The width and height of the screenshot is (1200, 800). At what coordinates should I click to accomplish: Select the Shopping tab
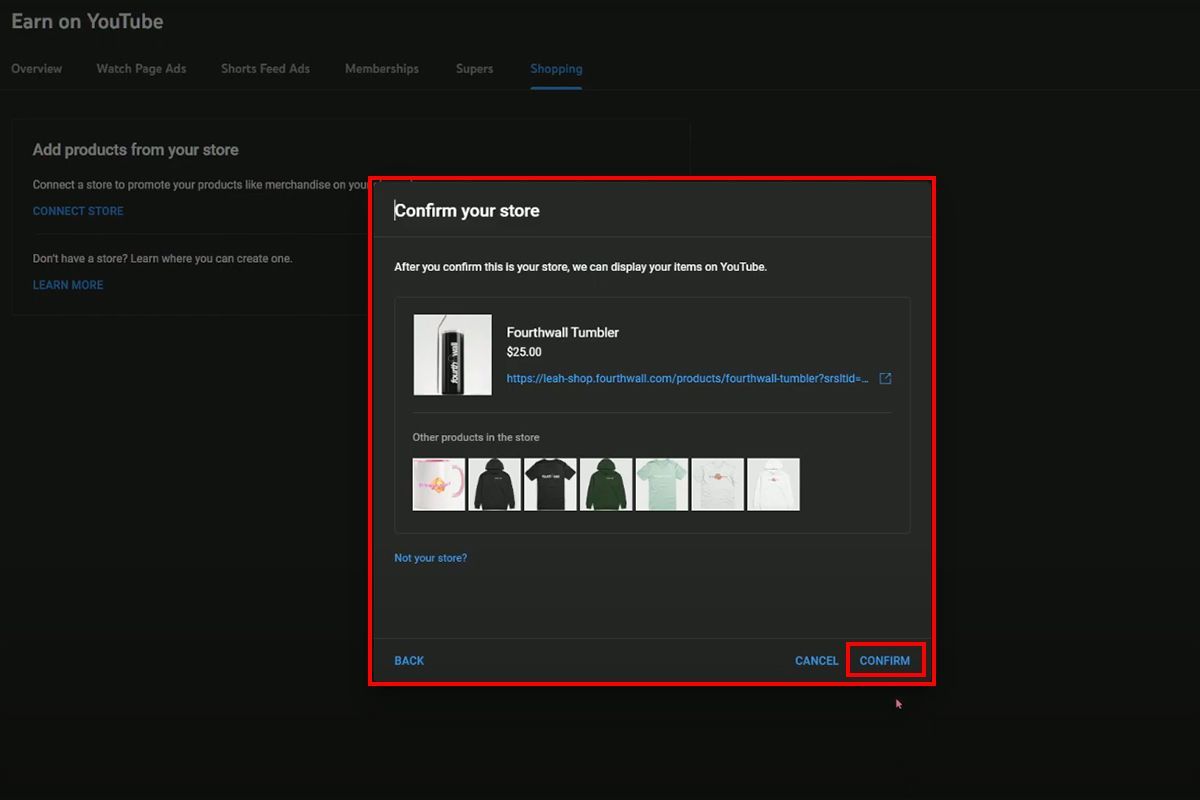(556, 69)
